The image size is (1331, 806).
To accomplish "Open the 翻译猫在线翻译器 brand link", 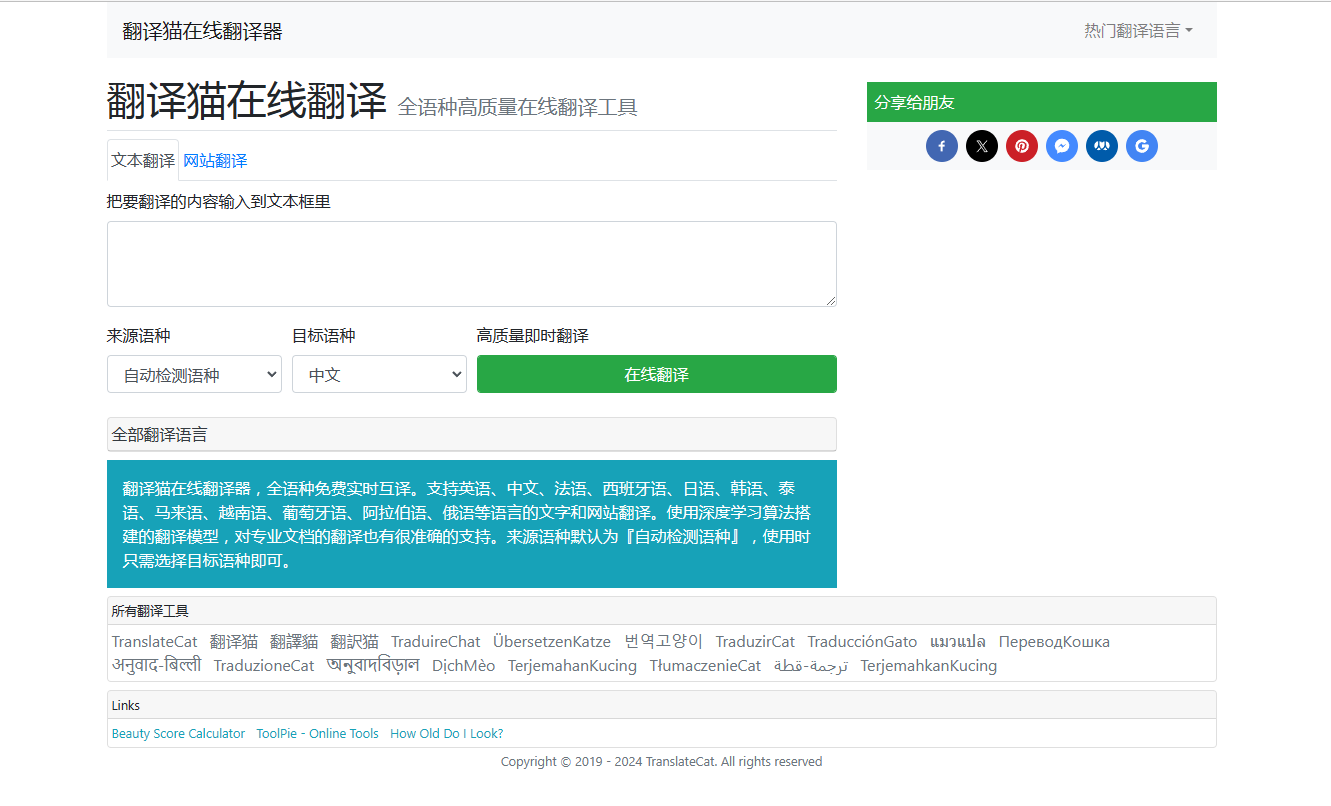I will (x=203, y=31).
